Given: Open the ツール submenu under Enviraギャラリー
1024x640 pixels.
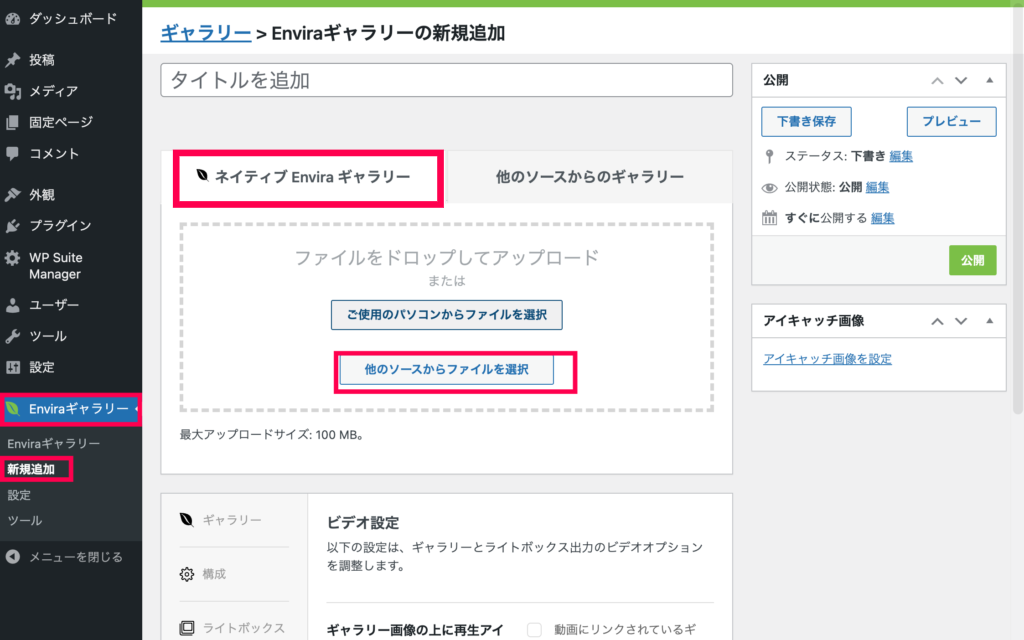Looking at the screenshot, I should click(x=25, y=520).
